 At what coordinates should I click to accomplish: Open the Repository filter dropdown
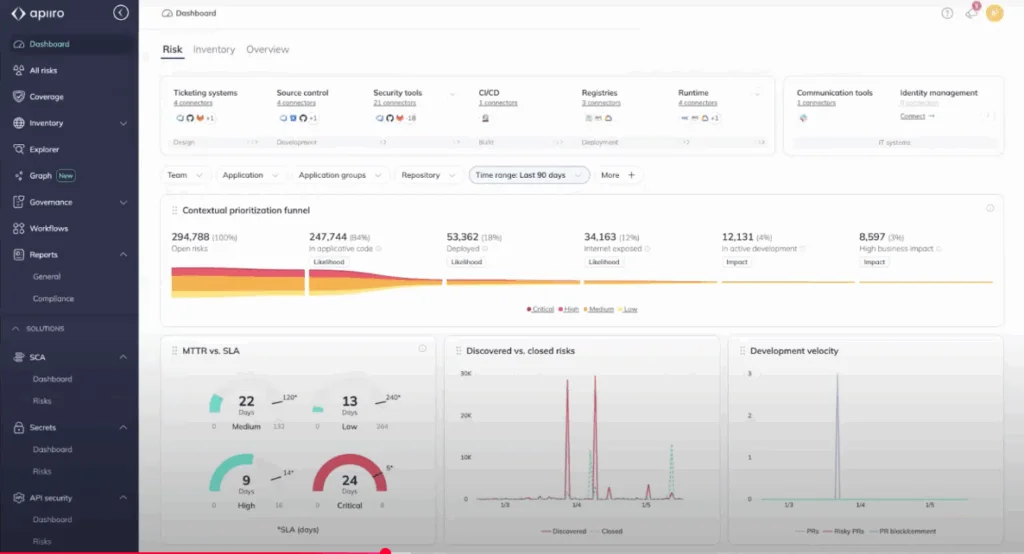(428, 175)
